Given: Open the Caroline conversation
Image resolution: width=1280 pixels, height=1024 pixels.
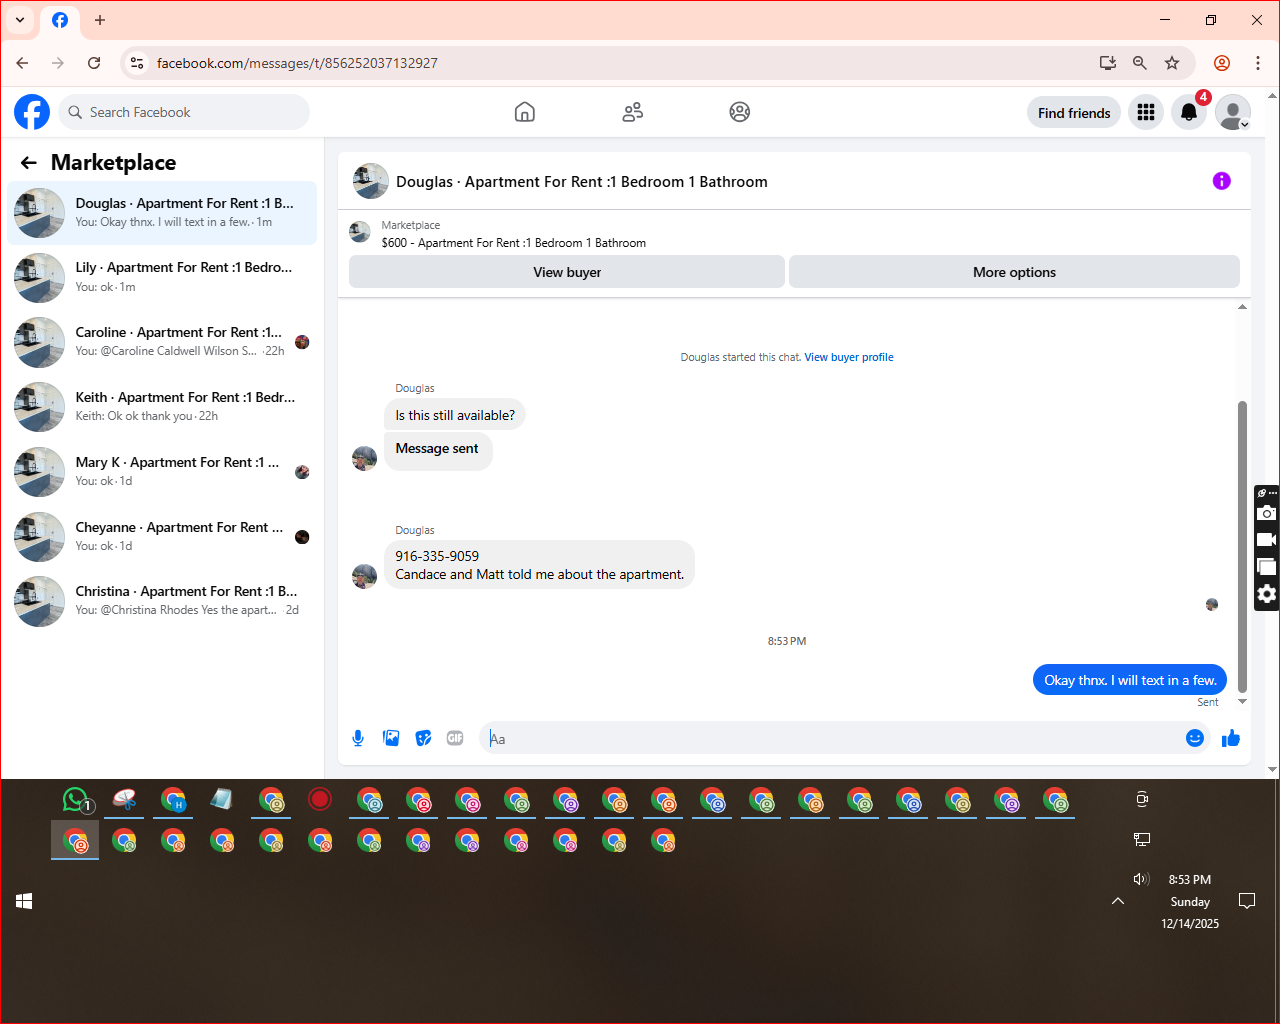Looking at the screenshot, I should pos(162,342).
